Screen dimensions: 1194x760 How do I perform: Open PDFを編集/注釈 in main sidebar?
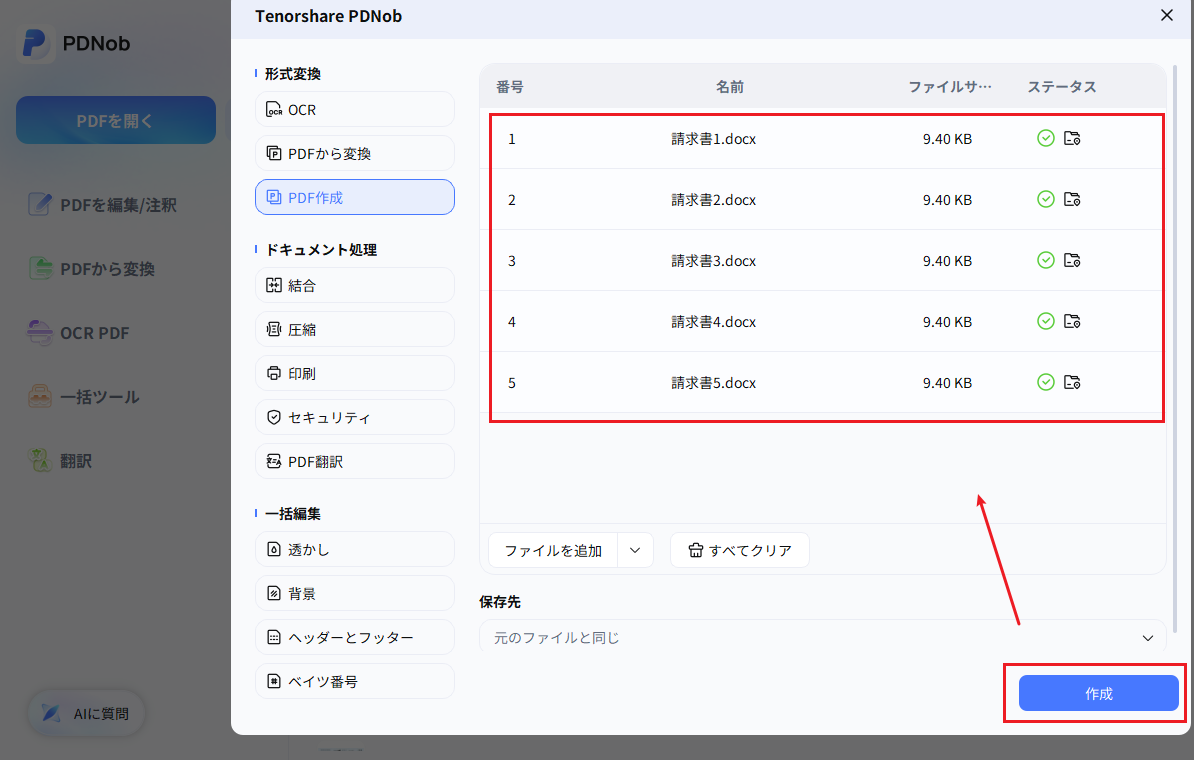(103, 205)
